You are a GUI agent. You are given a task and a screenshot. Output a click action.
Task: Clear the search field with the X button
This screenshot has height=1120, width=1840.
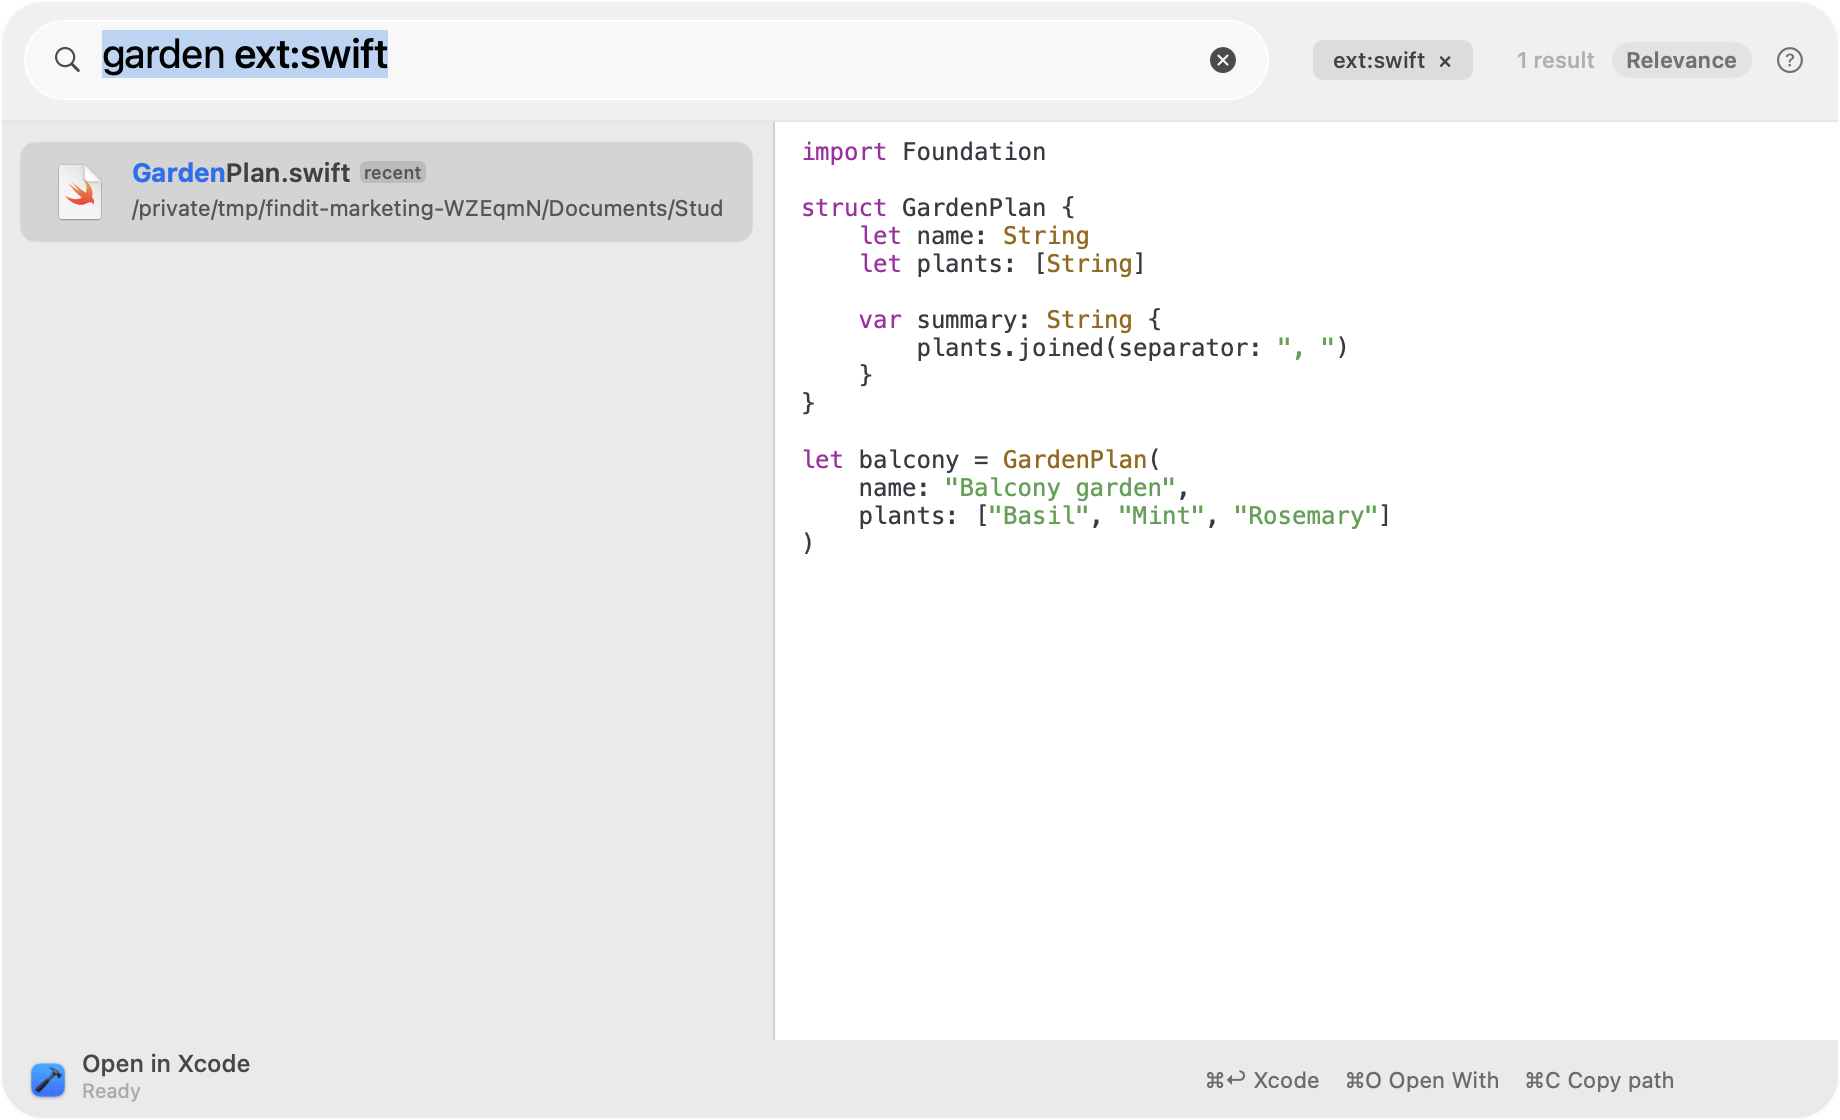click(1222, 60)
